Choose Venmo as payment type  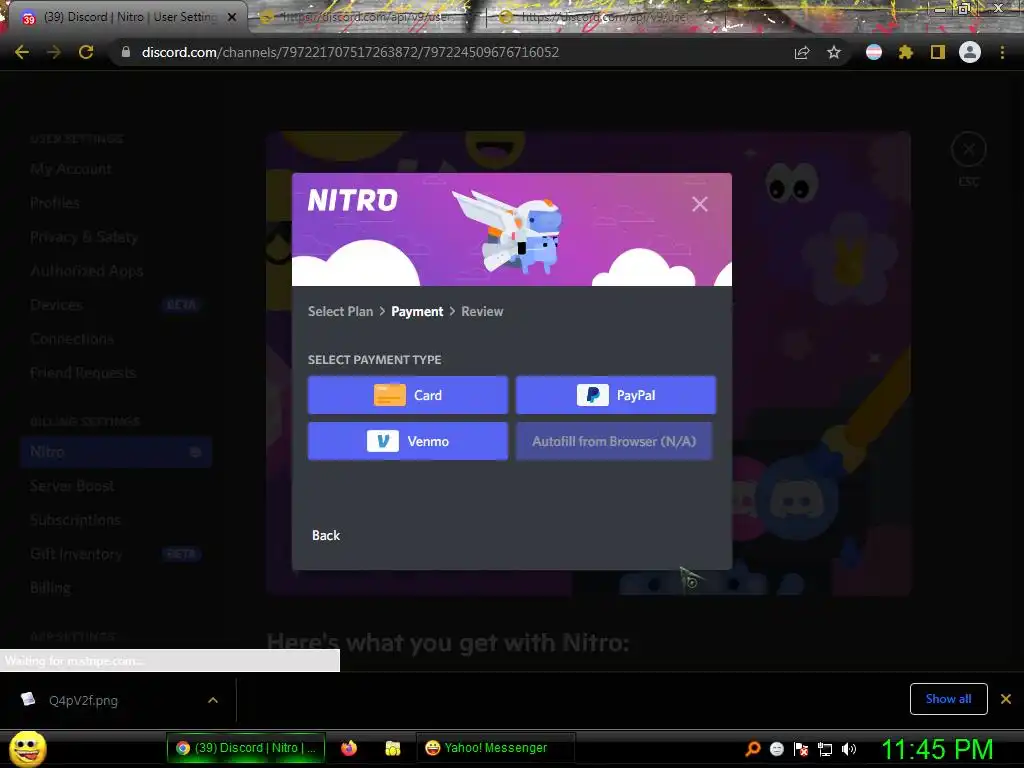(x=408, y=441)
